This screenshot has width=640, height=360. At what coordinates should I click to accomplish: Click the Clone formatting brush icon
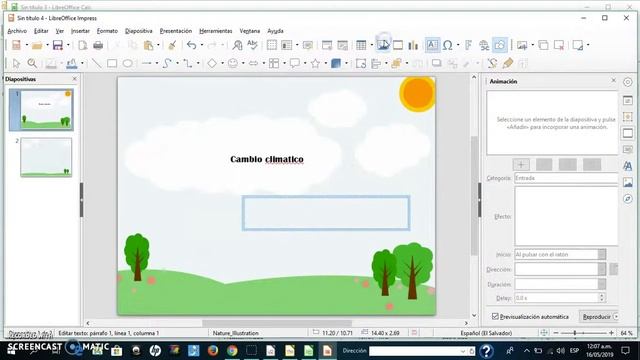172,45
